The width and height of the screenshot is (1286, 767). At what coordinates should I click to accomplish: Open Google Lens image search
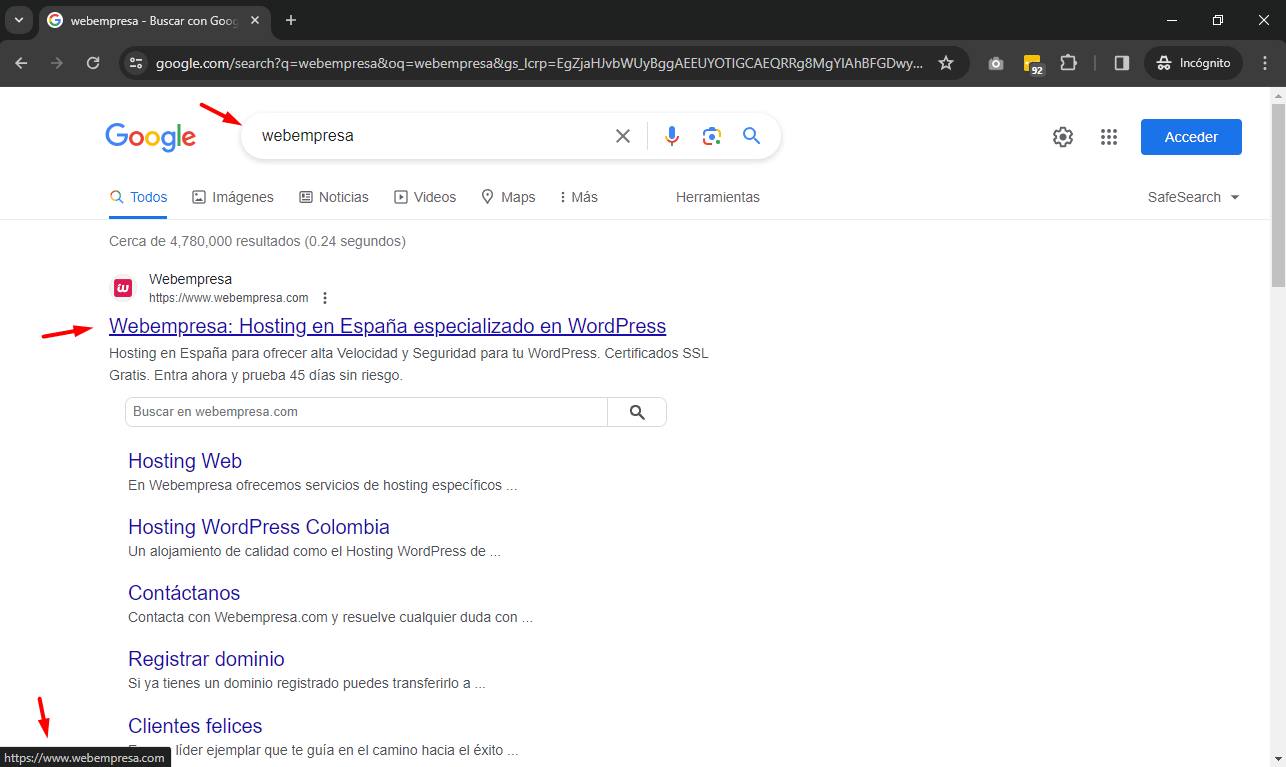coord(712,136)
